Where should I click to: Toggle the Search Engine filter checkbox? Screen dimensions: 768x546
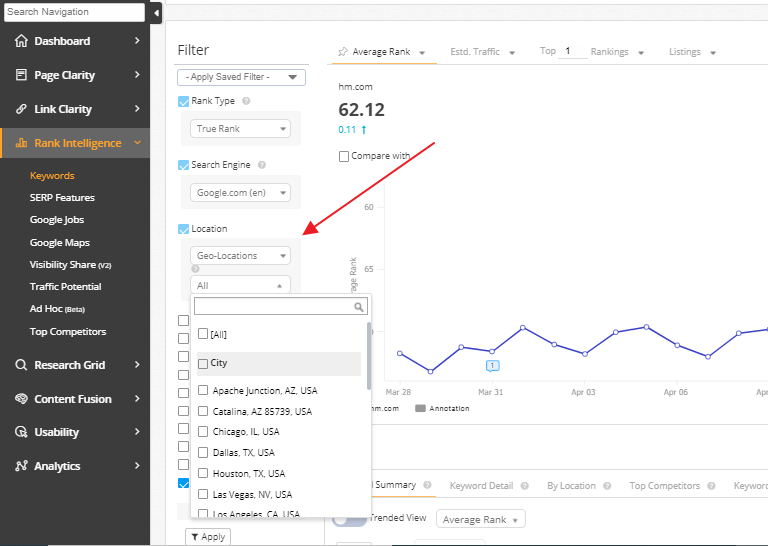(184, 165)
